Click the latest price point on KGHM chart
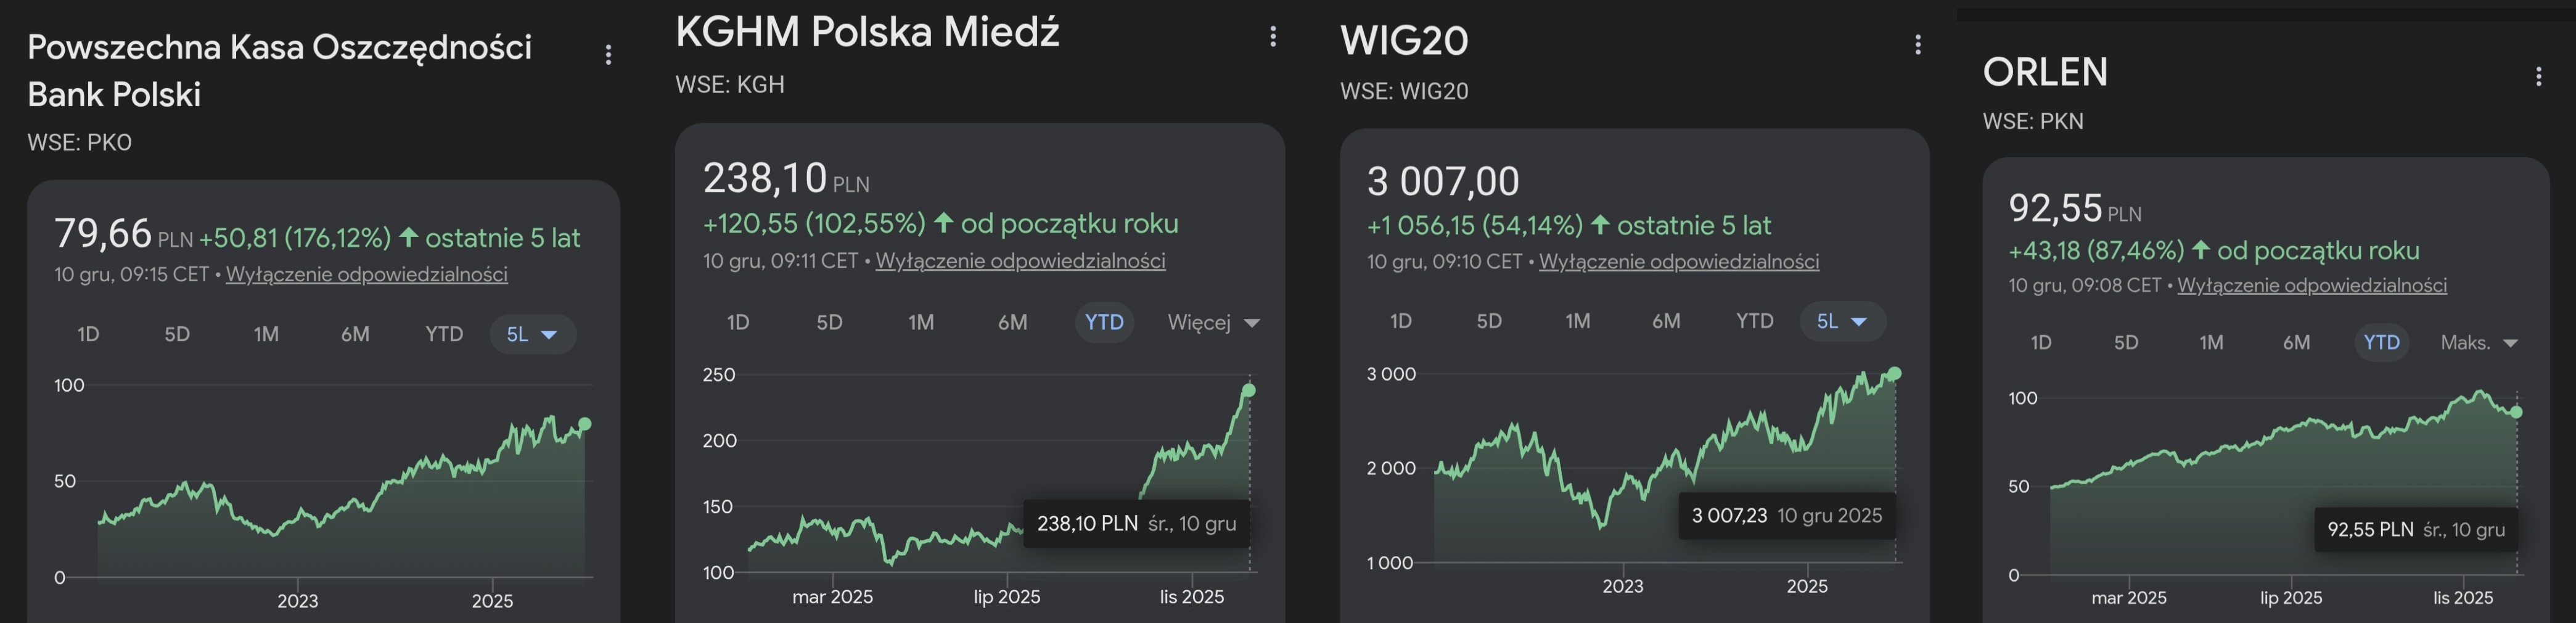Image resolution: width=2576 pixels, height=623 pixels. click(1248, 390)
